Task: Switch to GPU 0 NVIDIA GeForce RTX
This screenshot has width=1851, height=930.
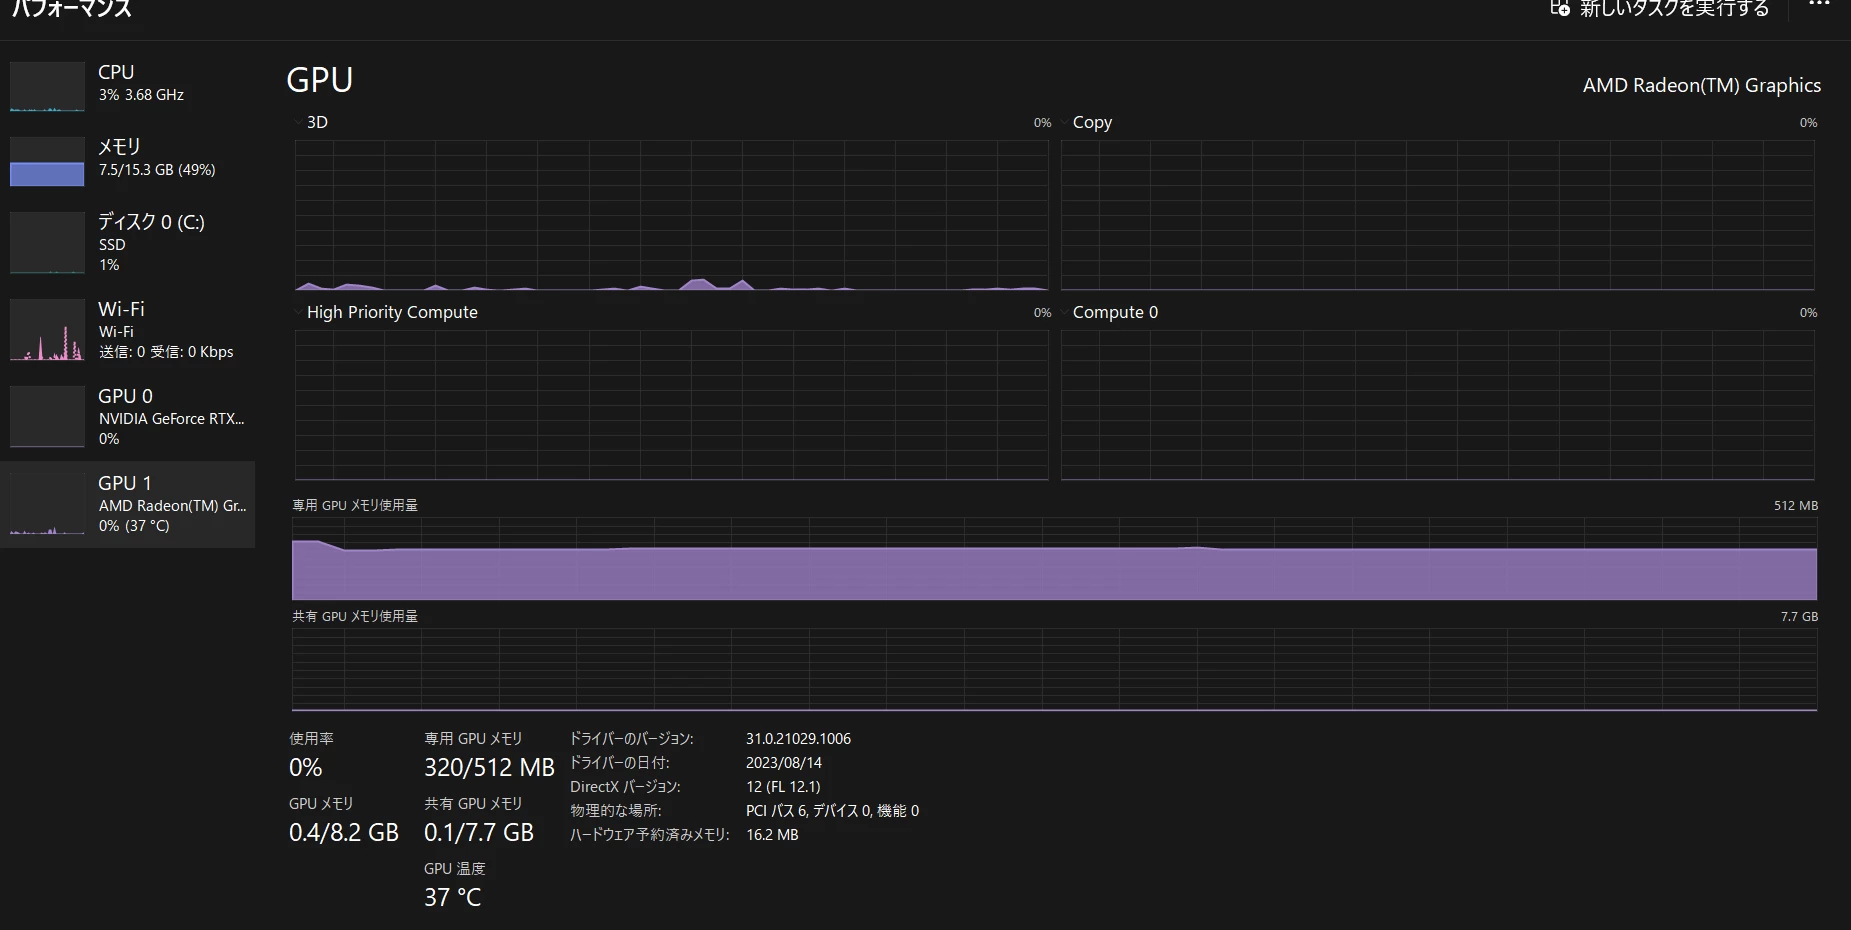Action: click(x=128, y=416)
